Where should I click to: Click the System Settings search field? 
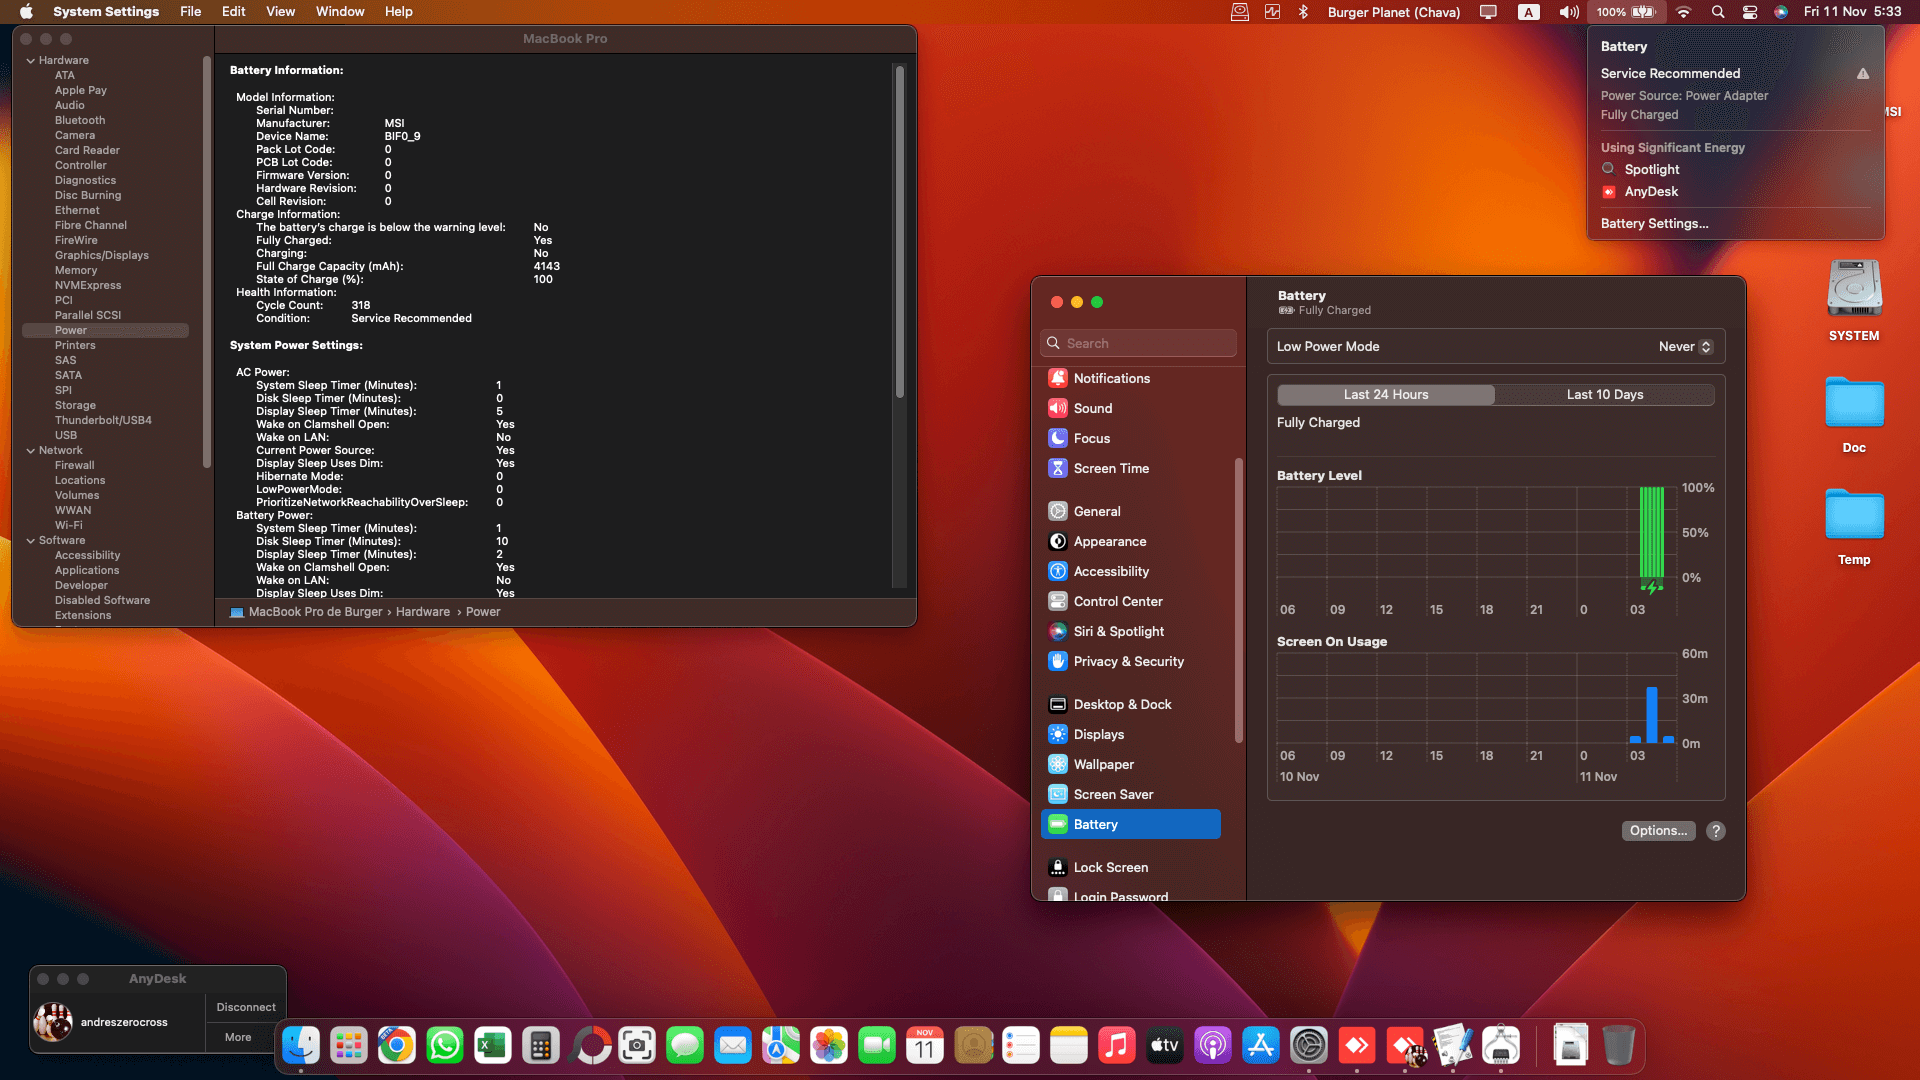[x=1138, y=343]
